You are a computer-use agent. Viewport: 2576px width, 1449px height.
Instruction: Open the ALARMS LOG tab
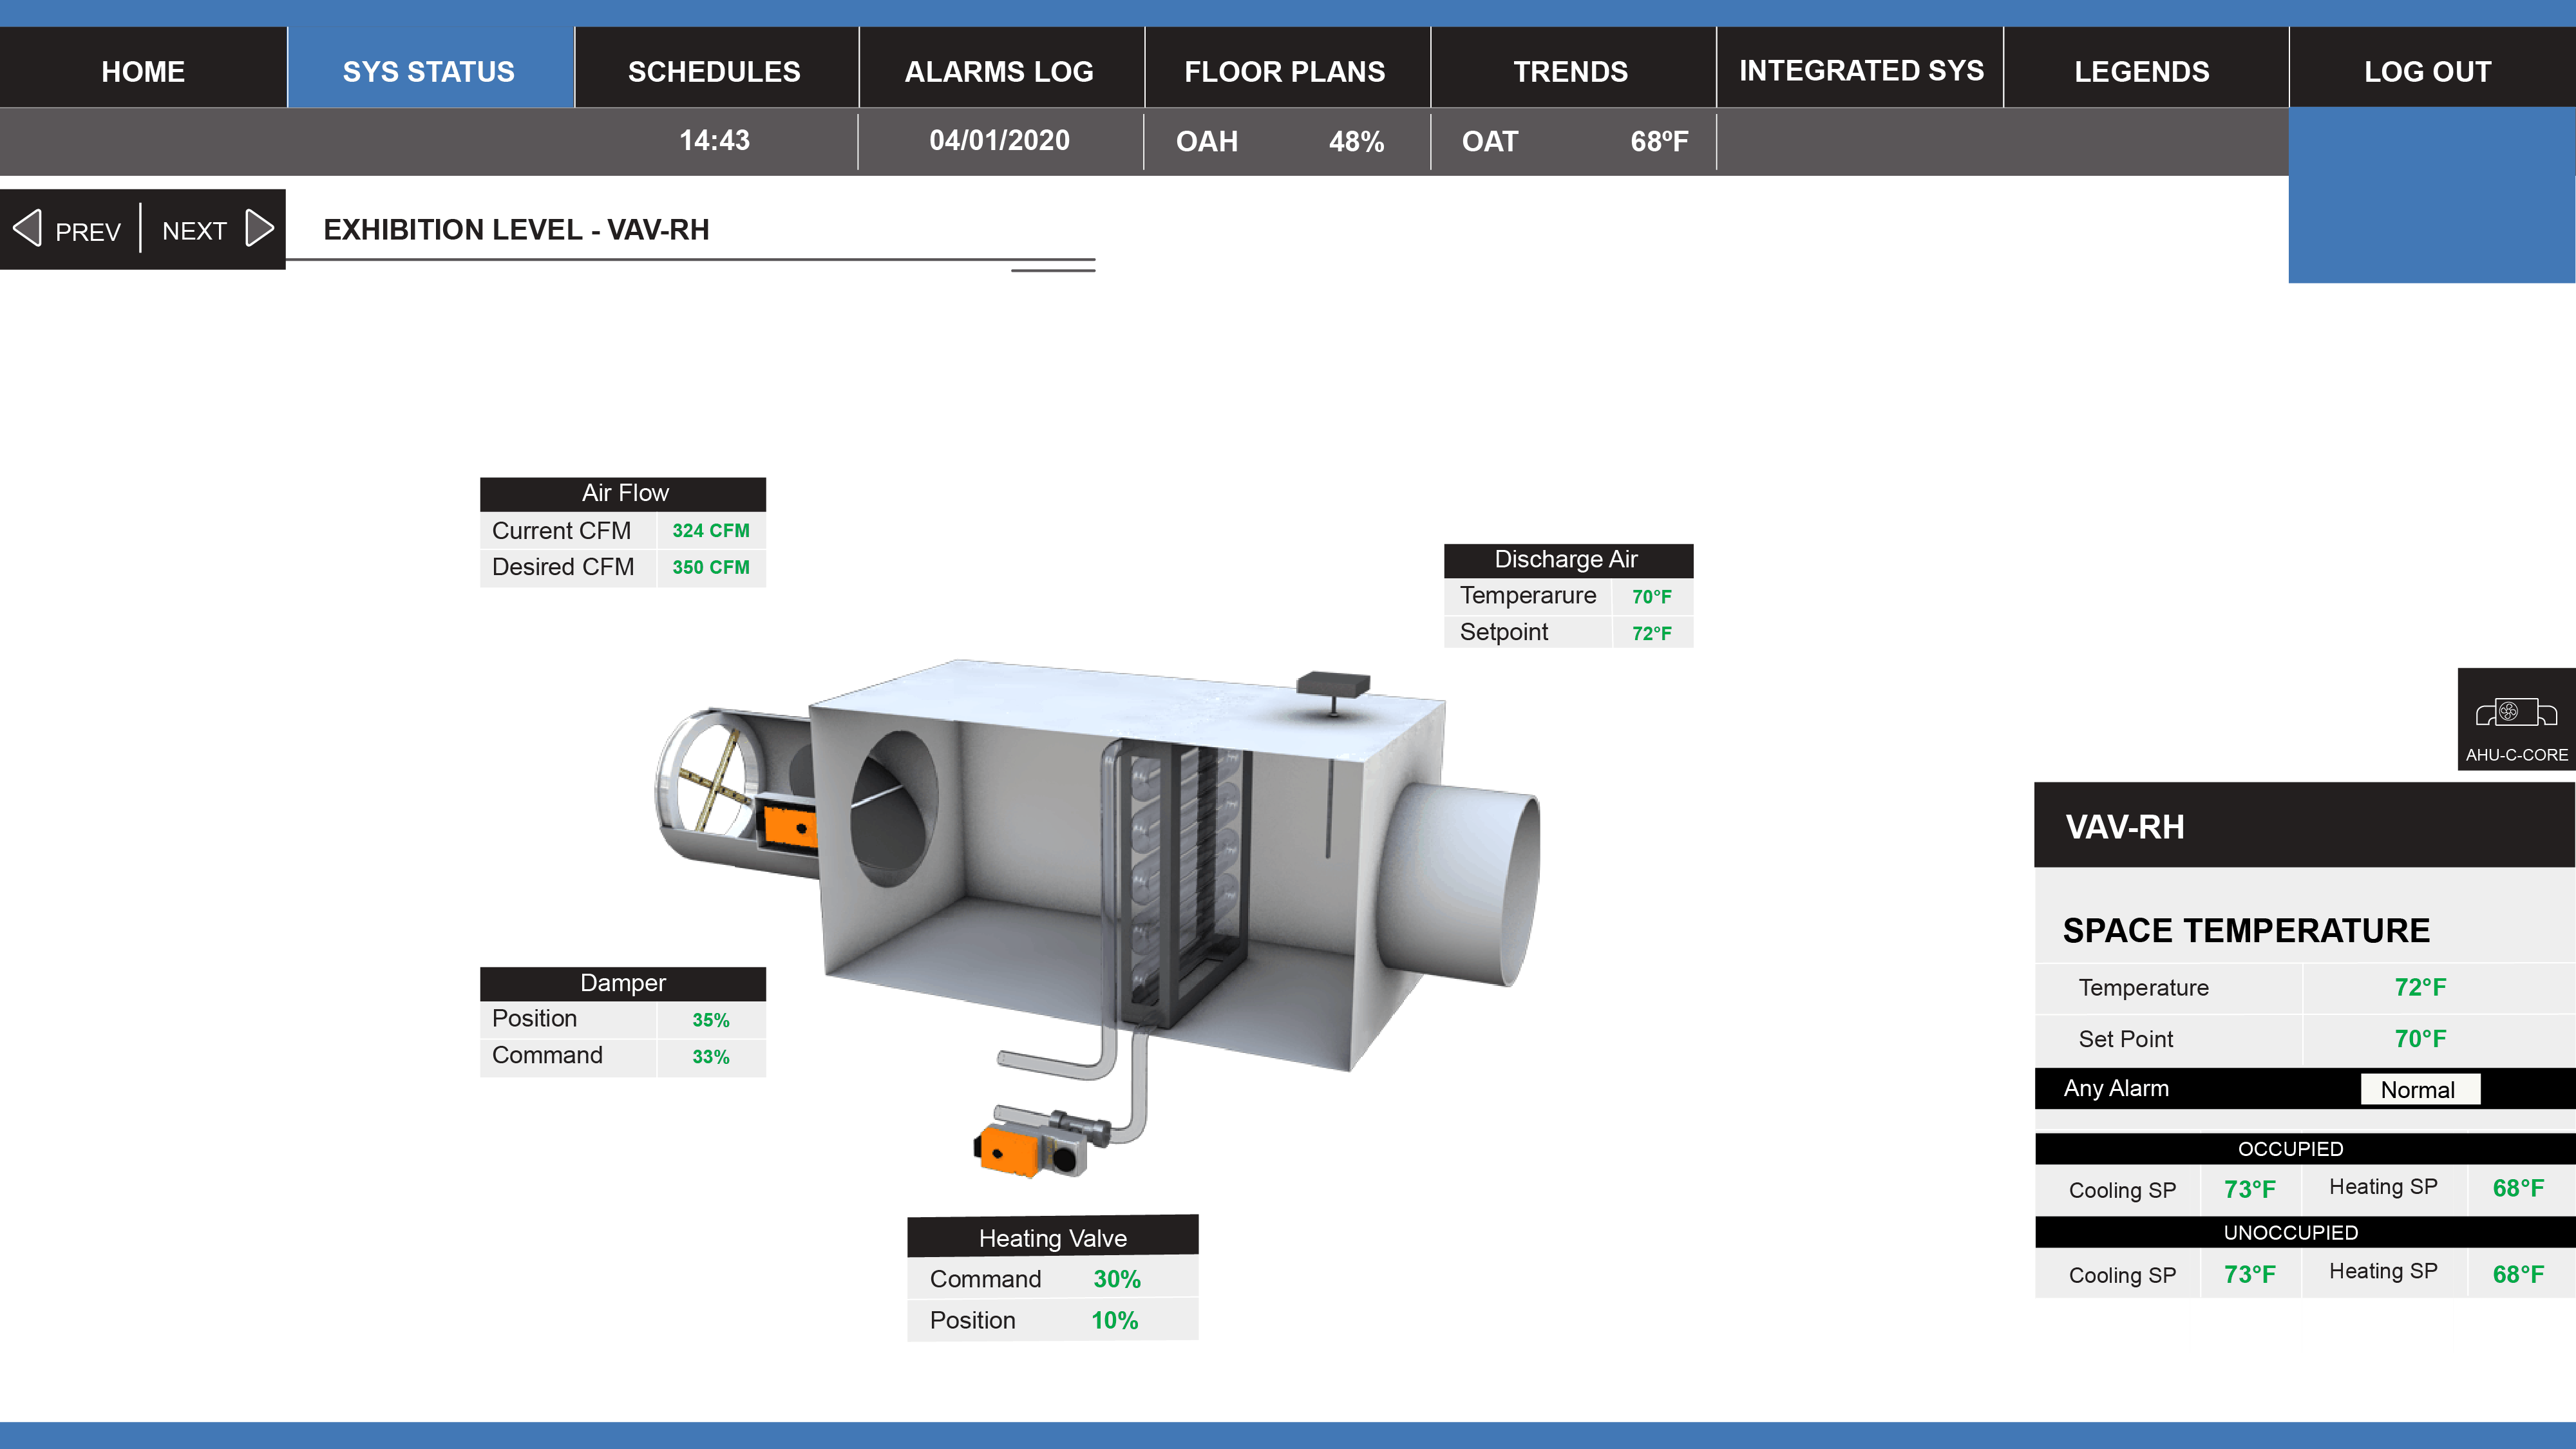(x=999, y=71)
